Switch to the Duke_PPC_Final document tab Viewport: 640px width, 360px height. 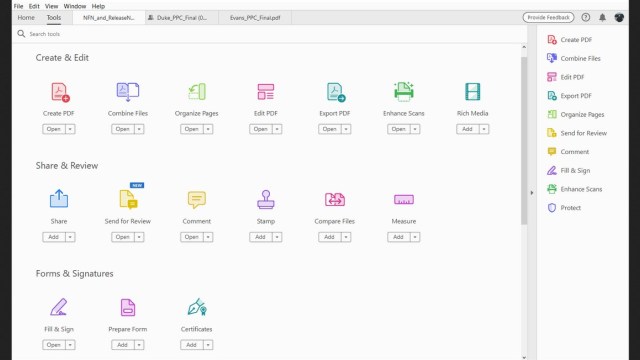[182, 18]
